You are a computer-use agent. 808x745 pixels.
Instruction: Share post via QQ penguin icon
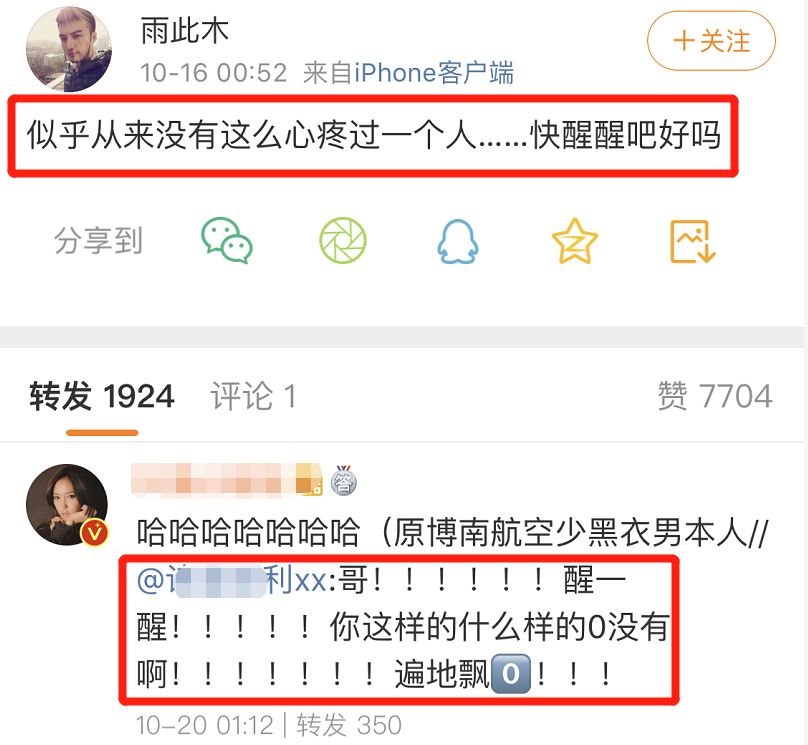tap(458, 241)
